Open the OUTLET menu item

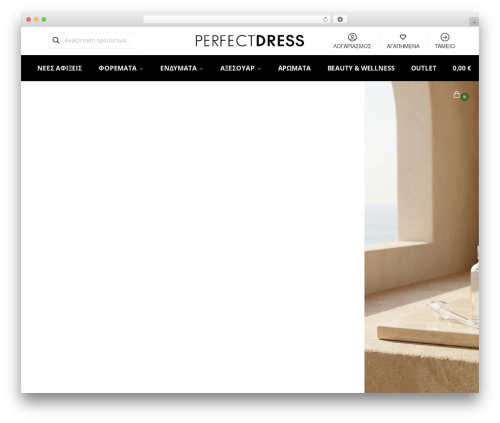tap(424, 68)
